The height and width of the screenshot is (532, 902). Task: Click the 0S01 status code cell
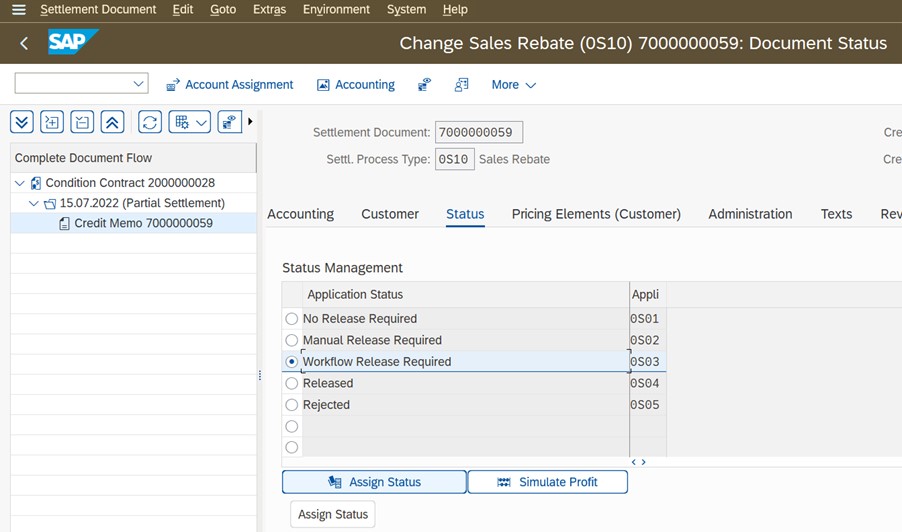648,319
